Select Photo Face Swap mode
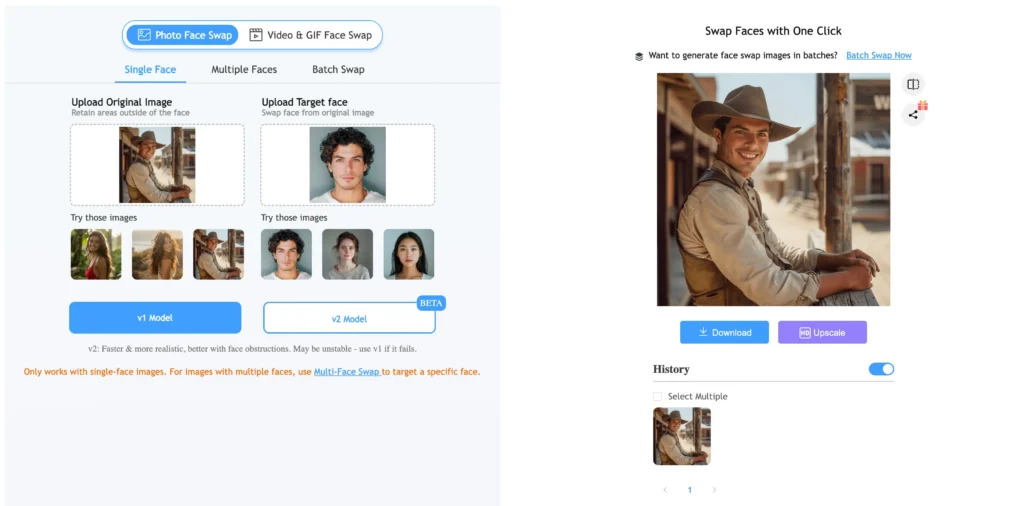 [x=183, y=35]
